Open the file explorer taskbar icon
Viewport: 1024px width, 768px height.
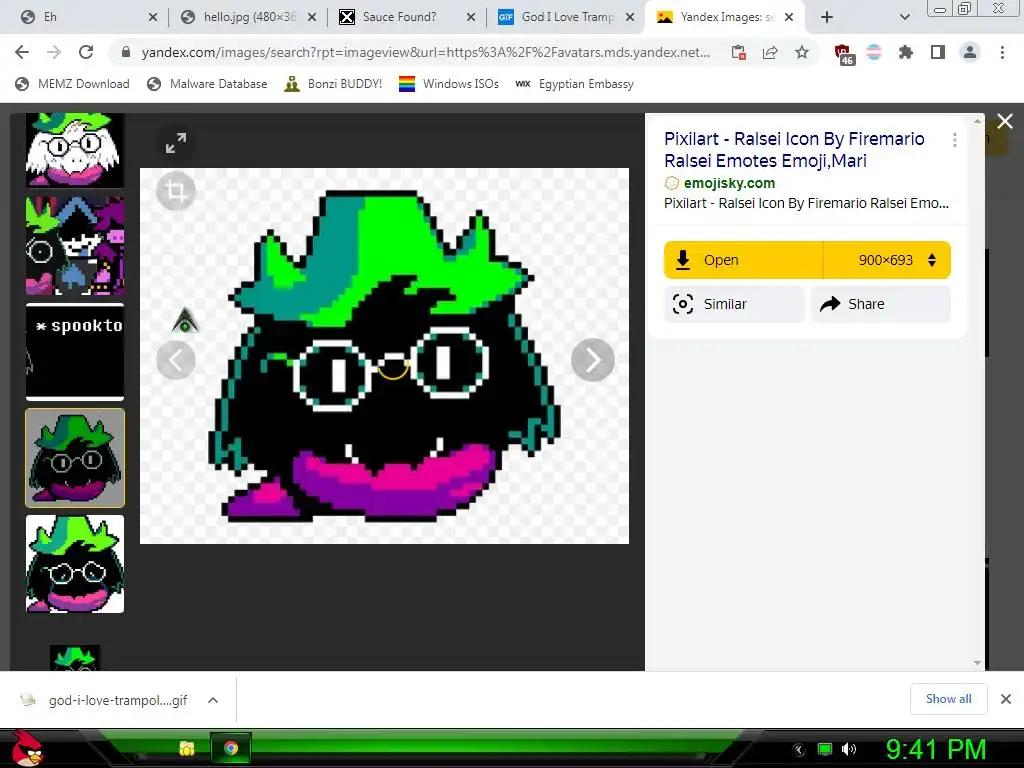(187, 748)
